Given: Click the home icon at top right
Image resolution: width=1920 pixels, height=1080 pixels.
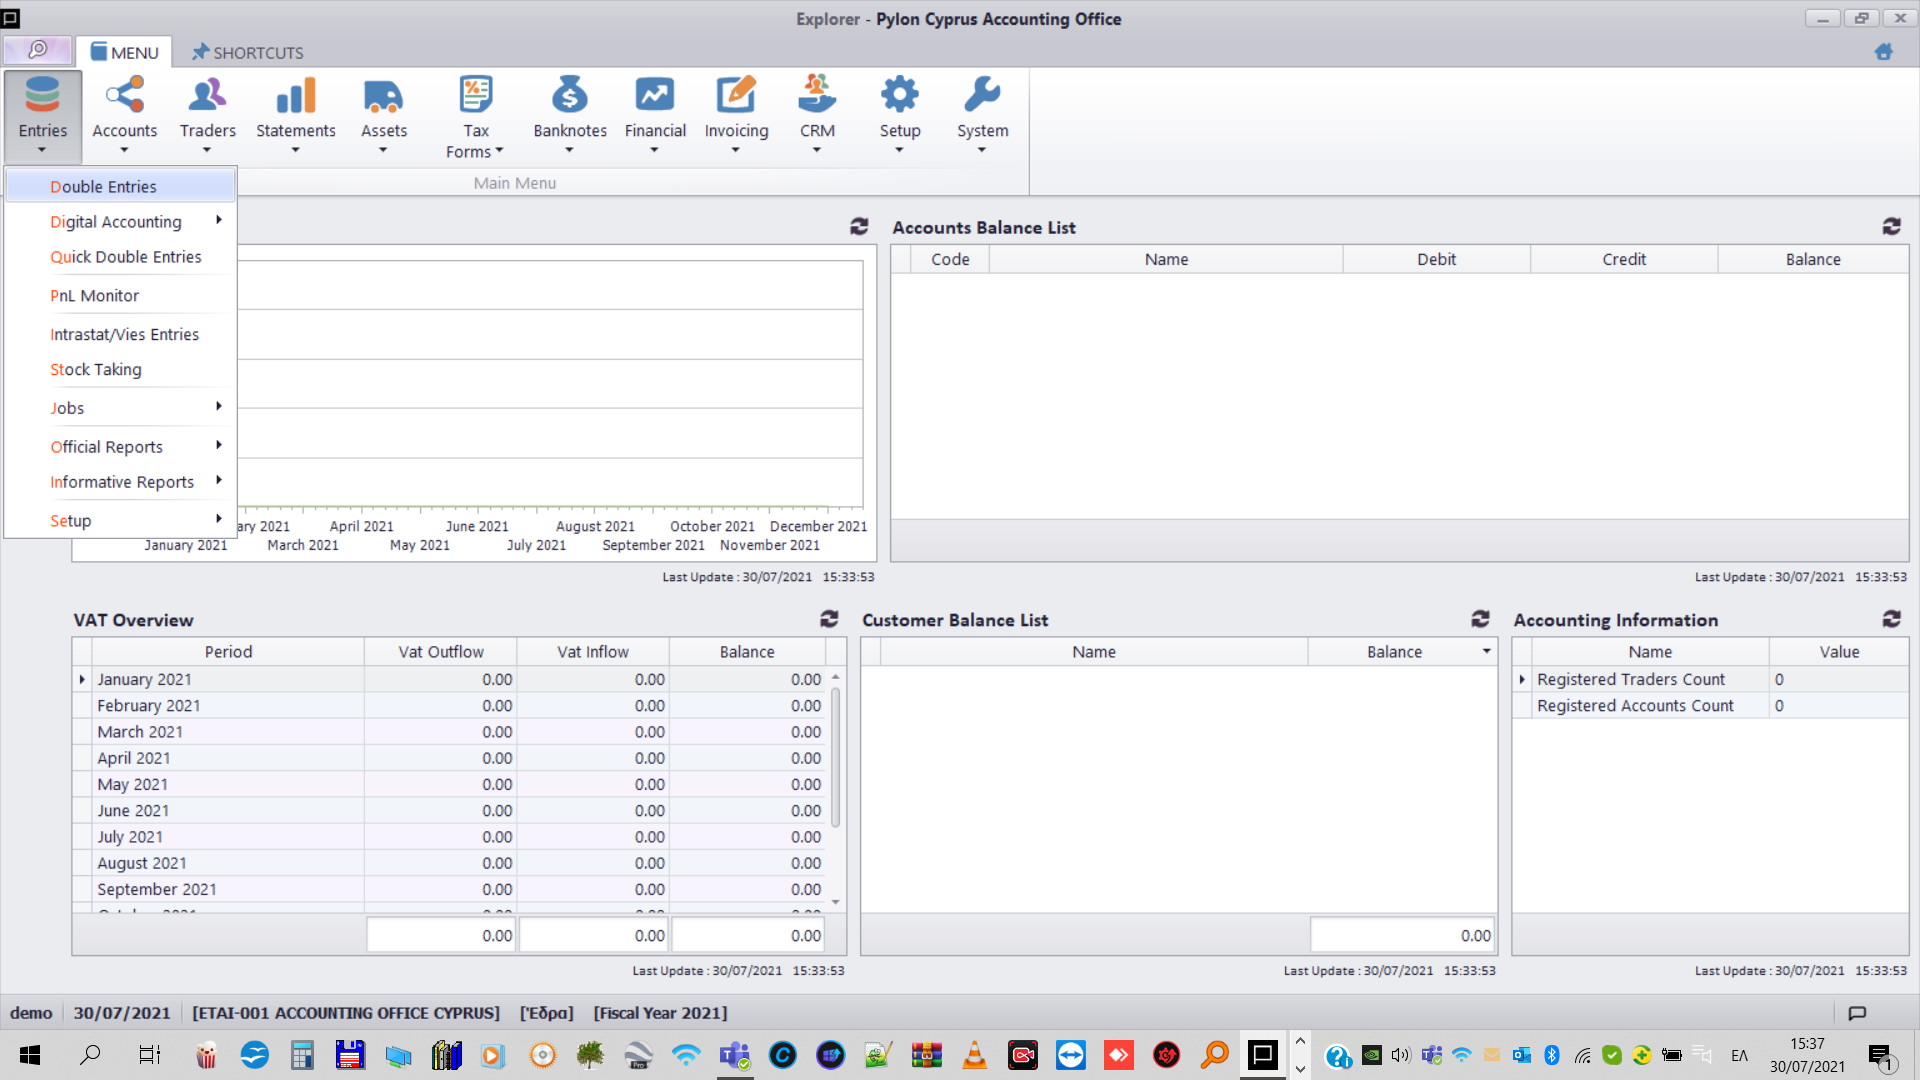Looking at the screenshot, I should [x=1883, y=52].
